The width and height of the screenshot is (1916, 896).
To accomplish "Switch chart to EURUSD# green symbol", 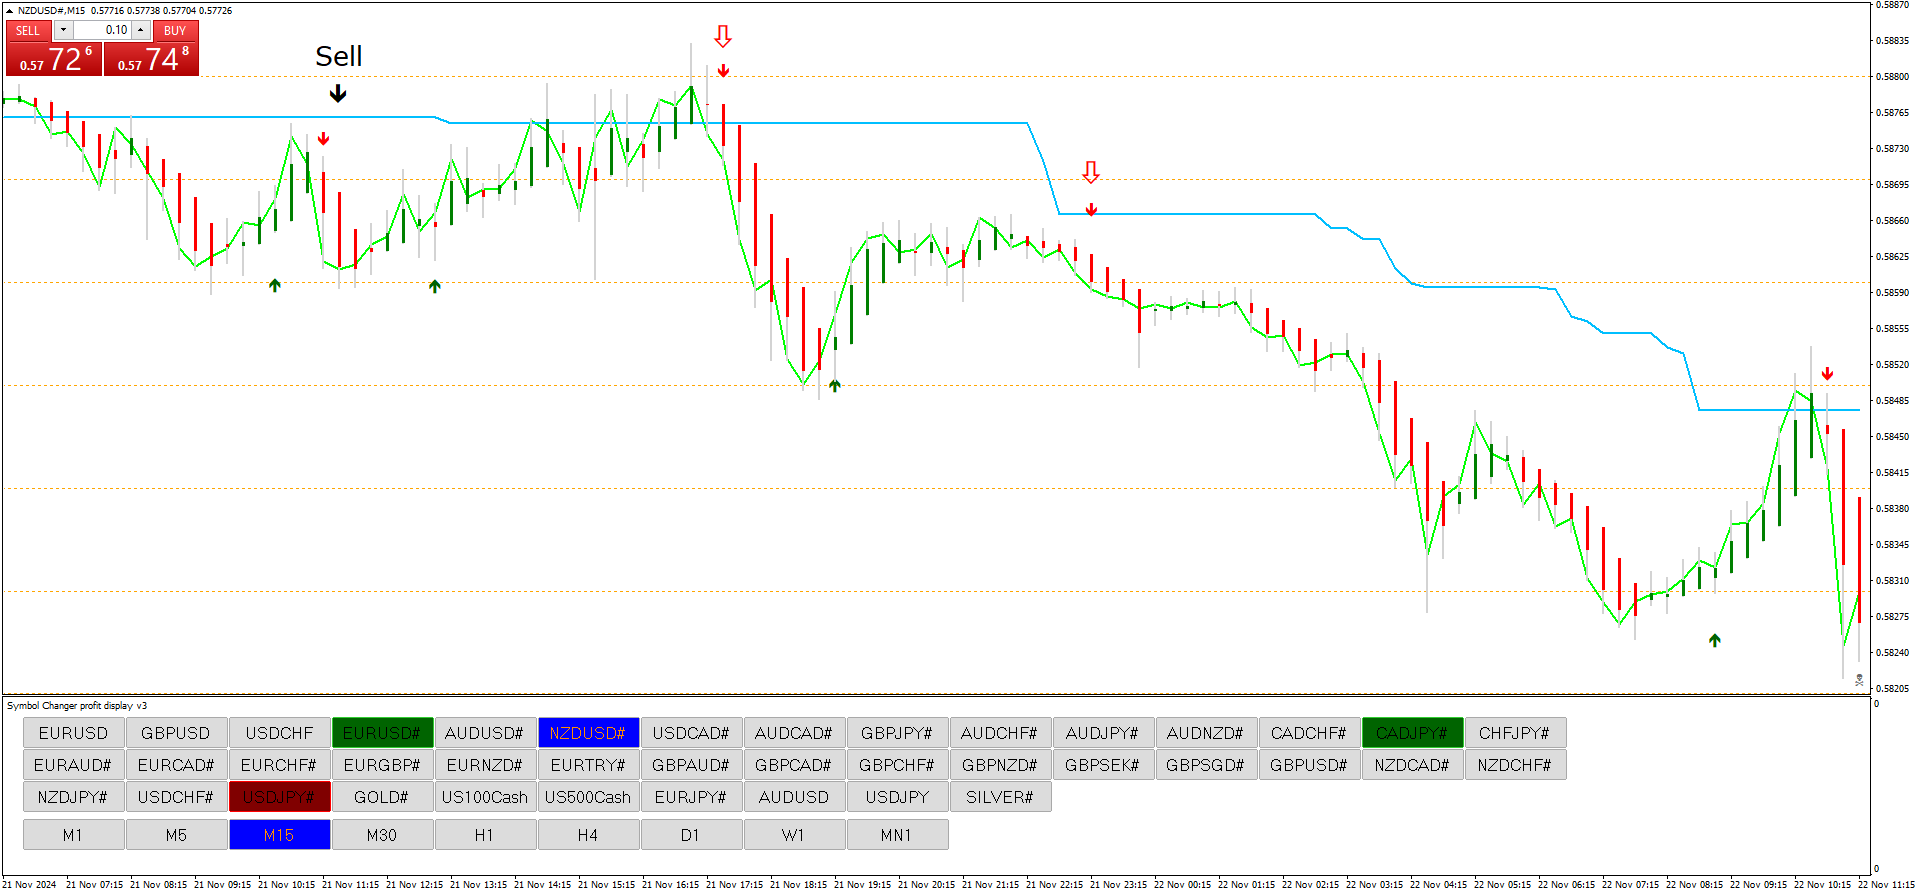I will 382,733.
